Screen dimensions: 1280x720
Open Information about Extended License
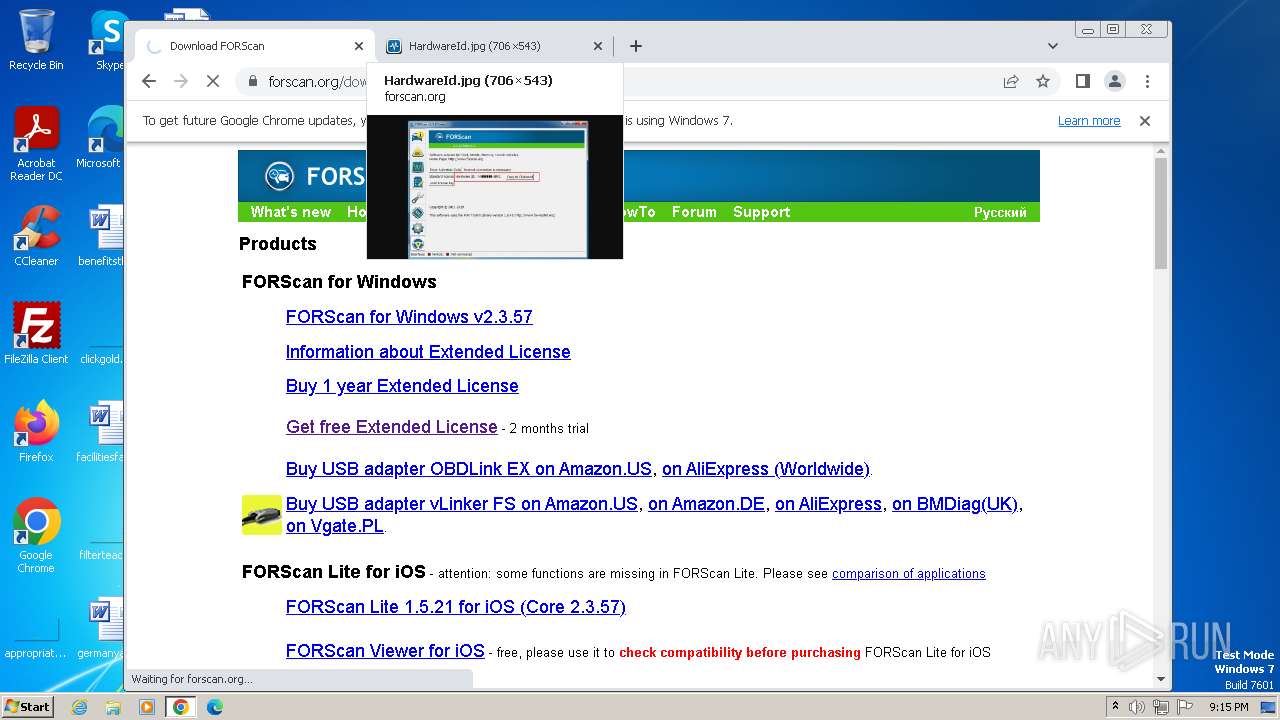coord(428,352)
